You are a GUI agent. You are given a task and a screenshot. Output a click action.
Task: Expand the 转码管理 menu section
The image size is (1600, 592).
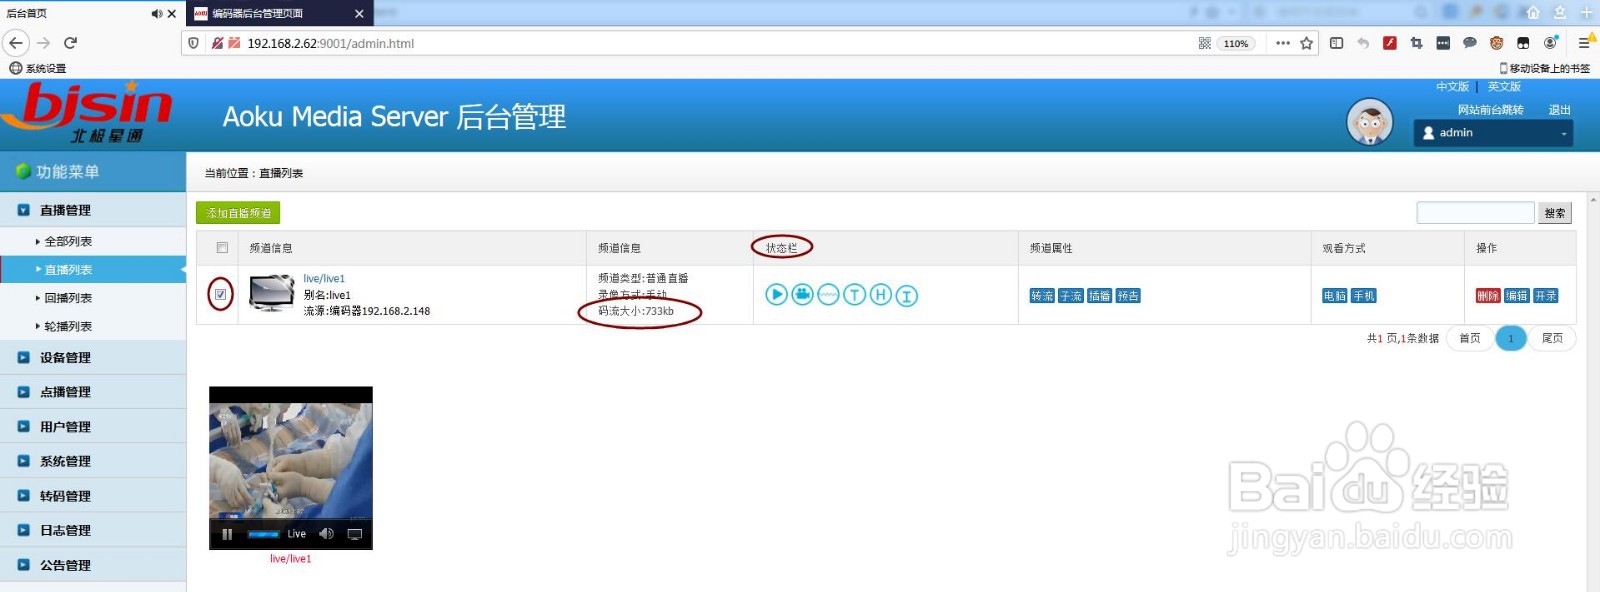pos(93,496)
